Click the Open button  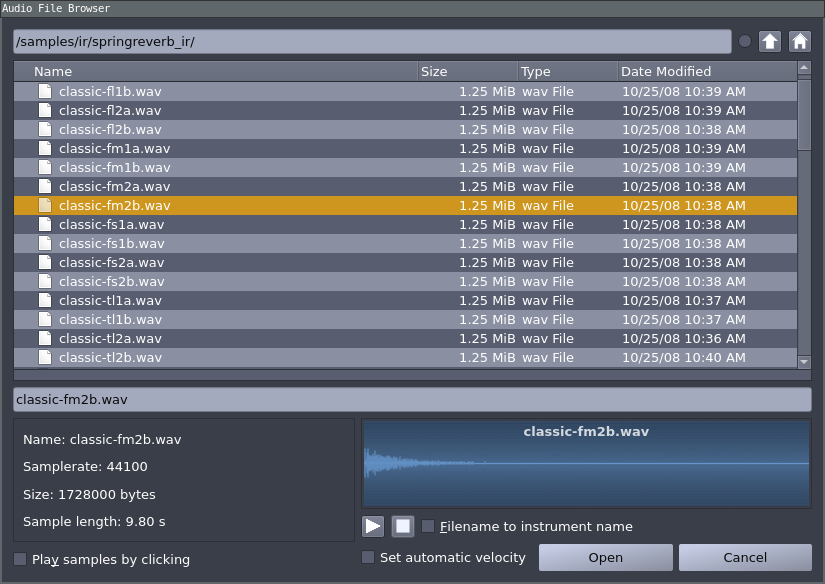pos(605,557)
